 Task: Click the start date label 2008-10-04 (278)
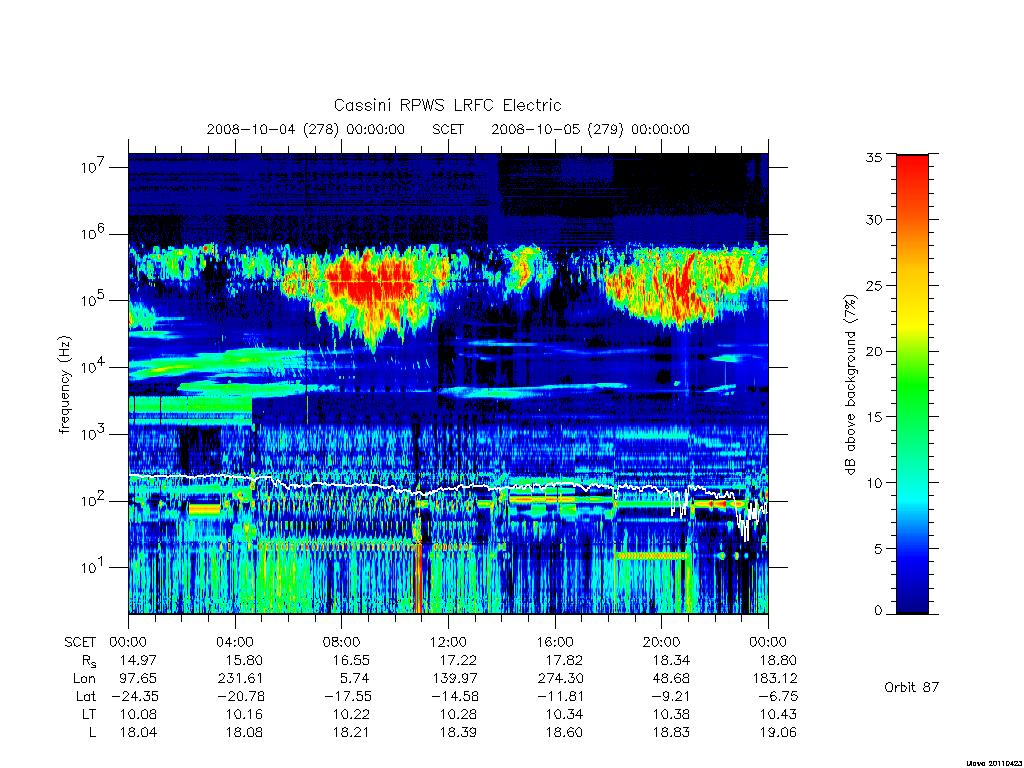click(x=273, y=129)
